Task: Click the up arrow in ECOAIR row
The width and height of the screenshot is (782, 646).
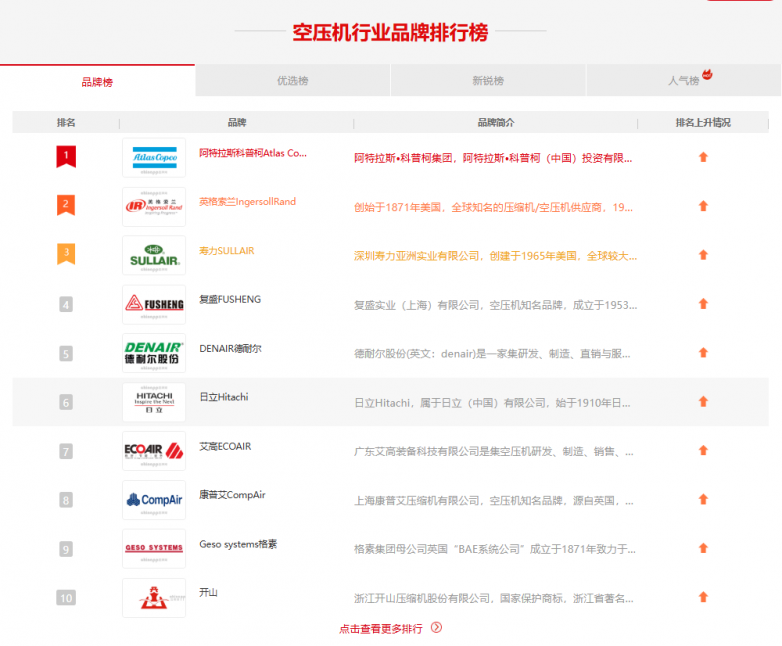Action: [x=703, y=450]
